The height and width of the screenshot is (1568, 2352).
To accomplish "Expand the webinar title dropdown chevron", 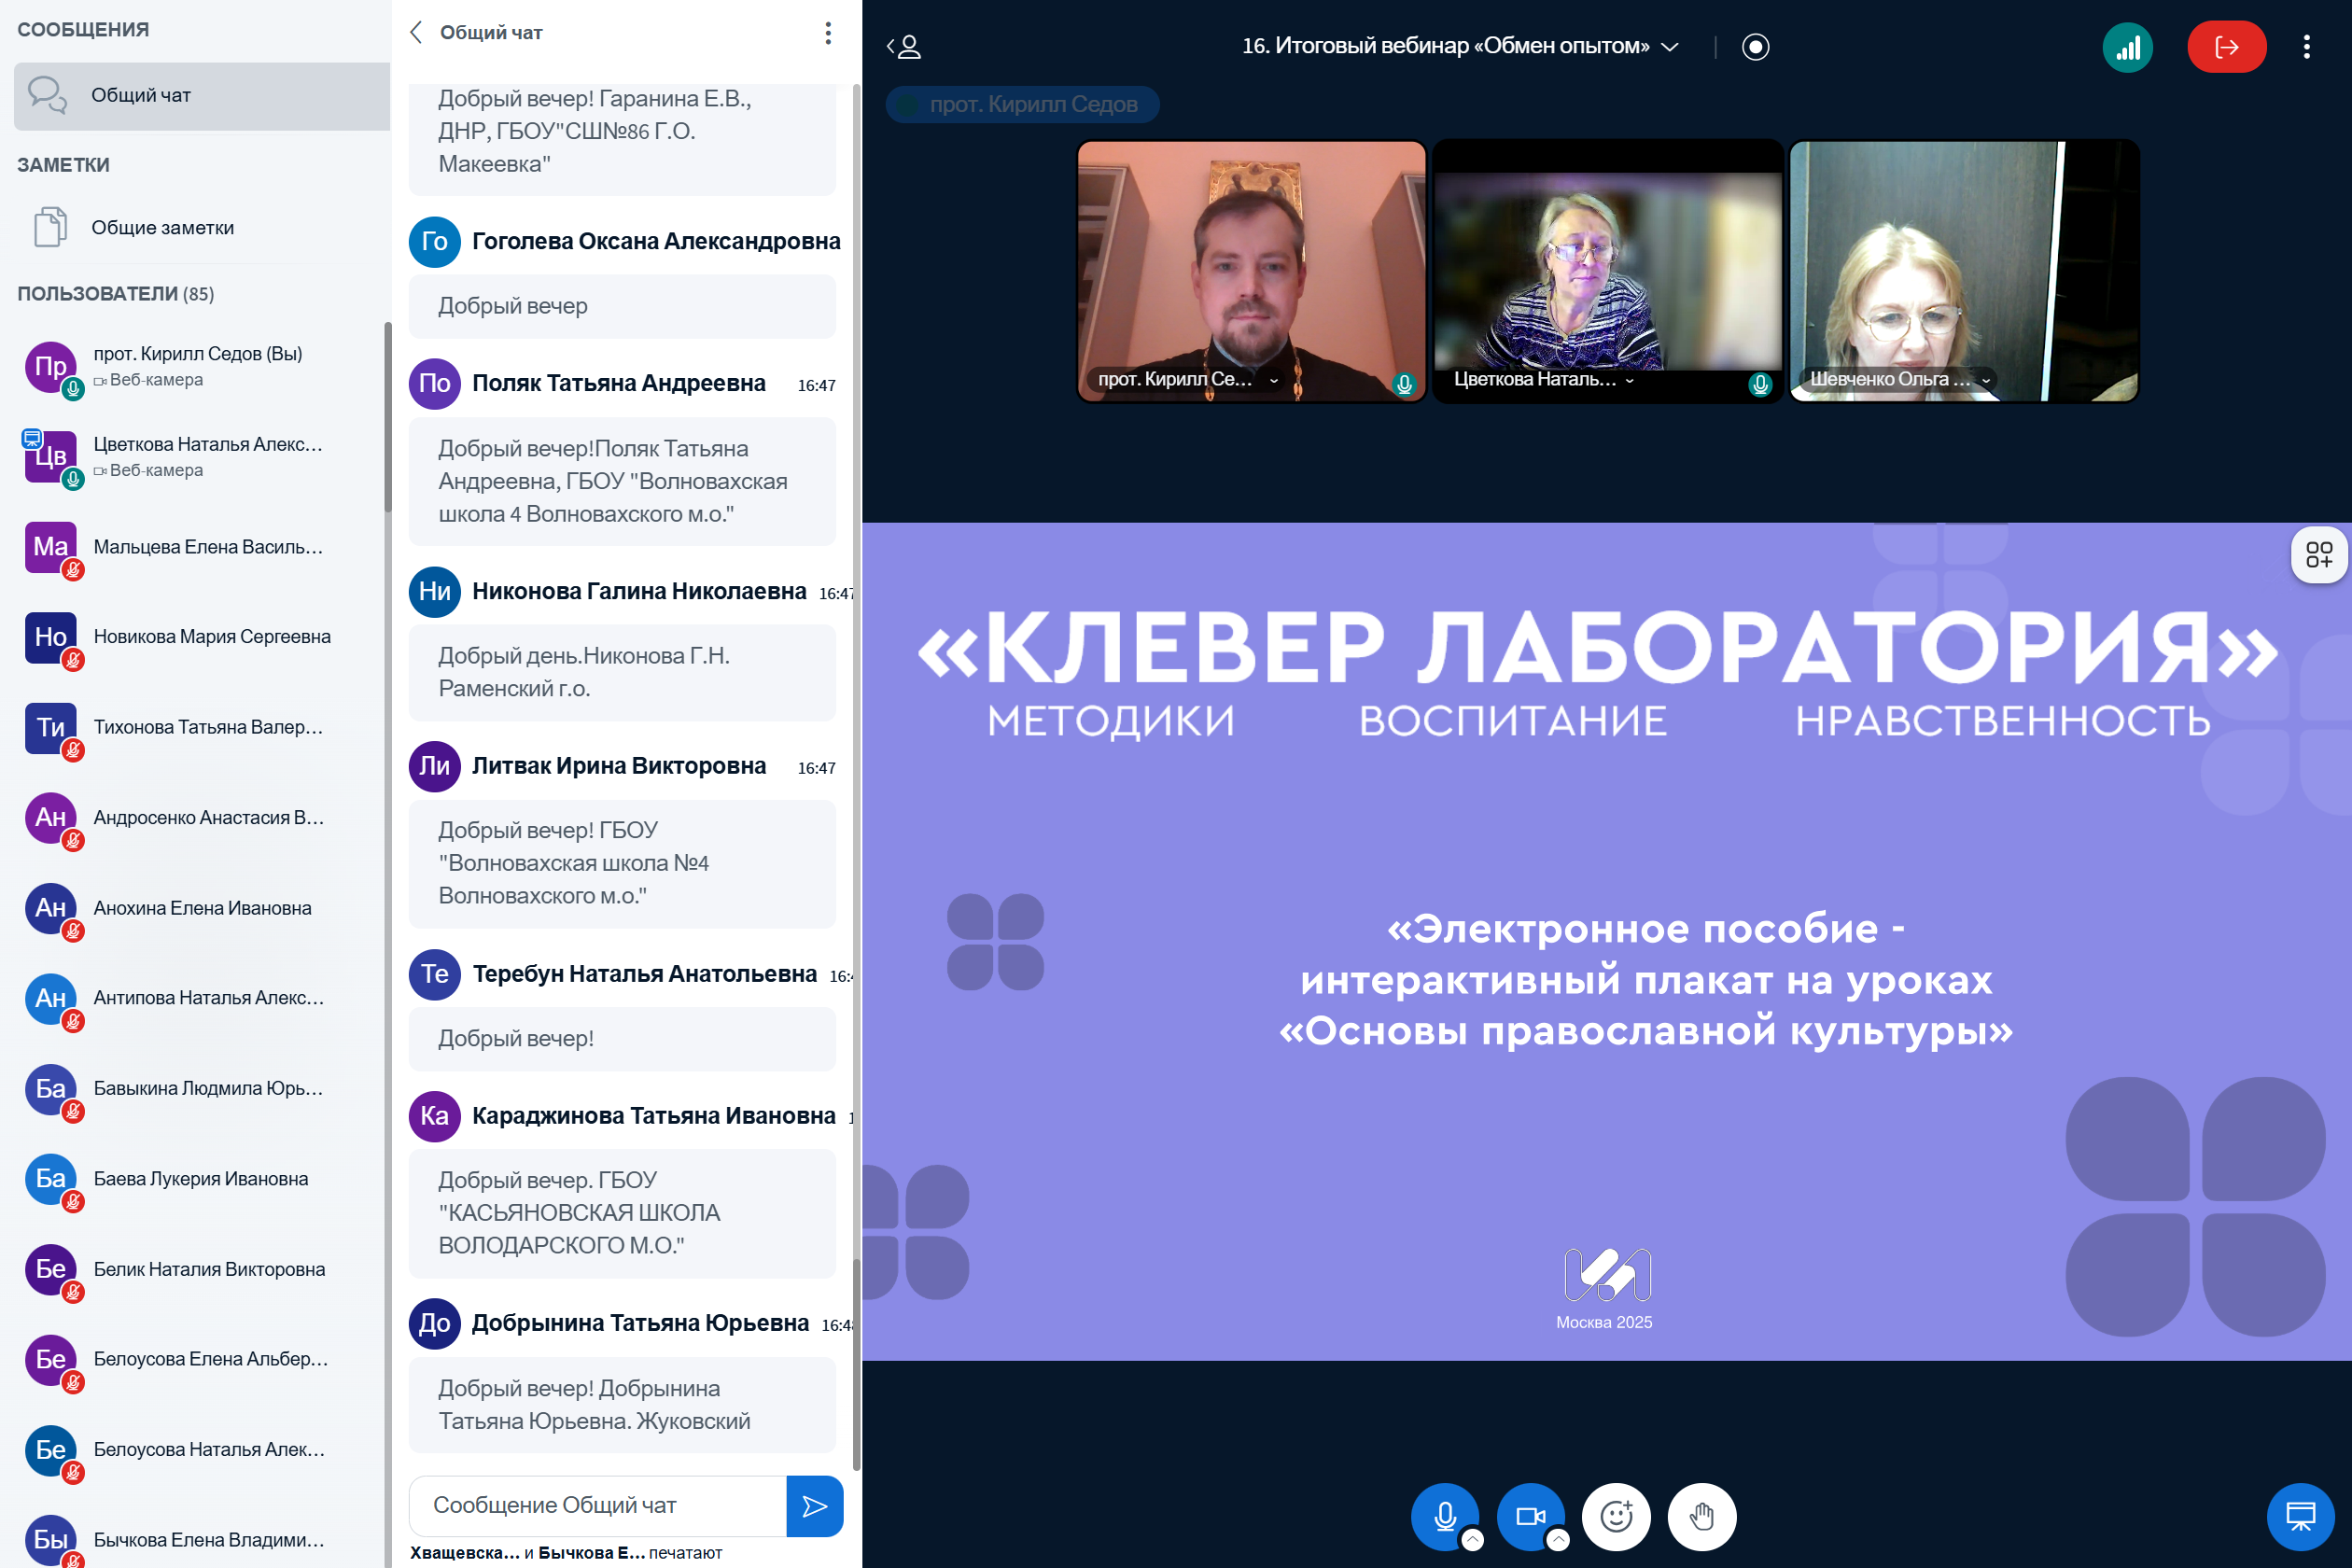I will [x=1670, y=47].
